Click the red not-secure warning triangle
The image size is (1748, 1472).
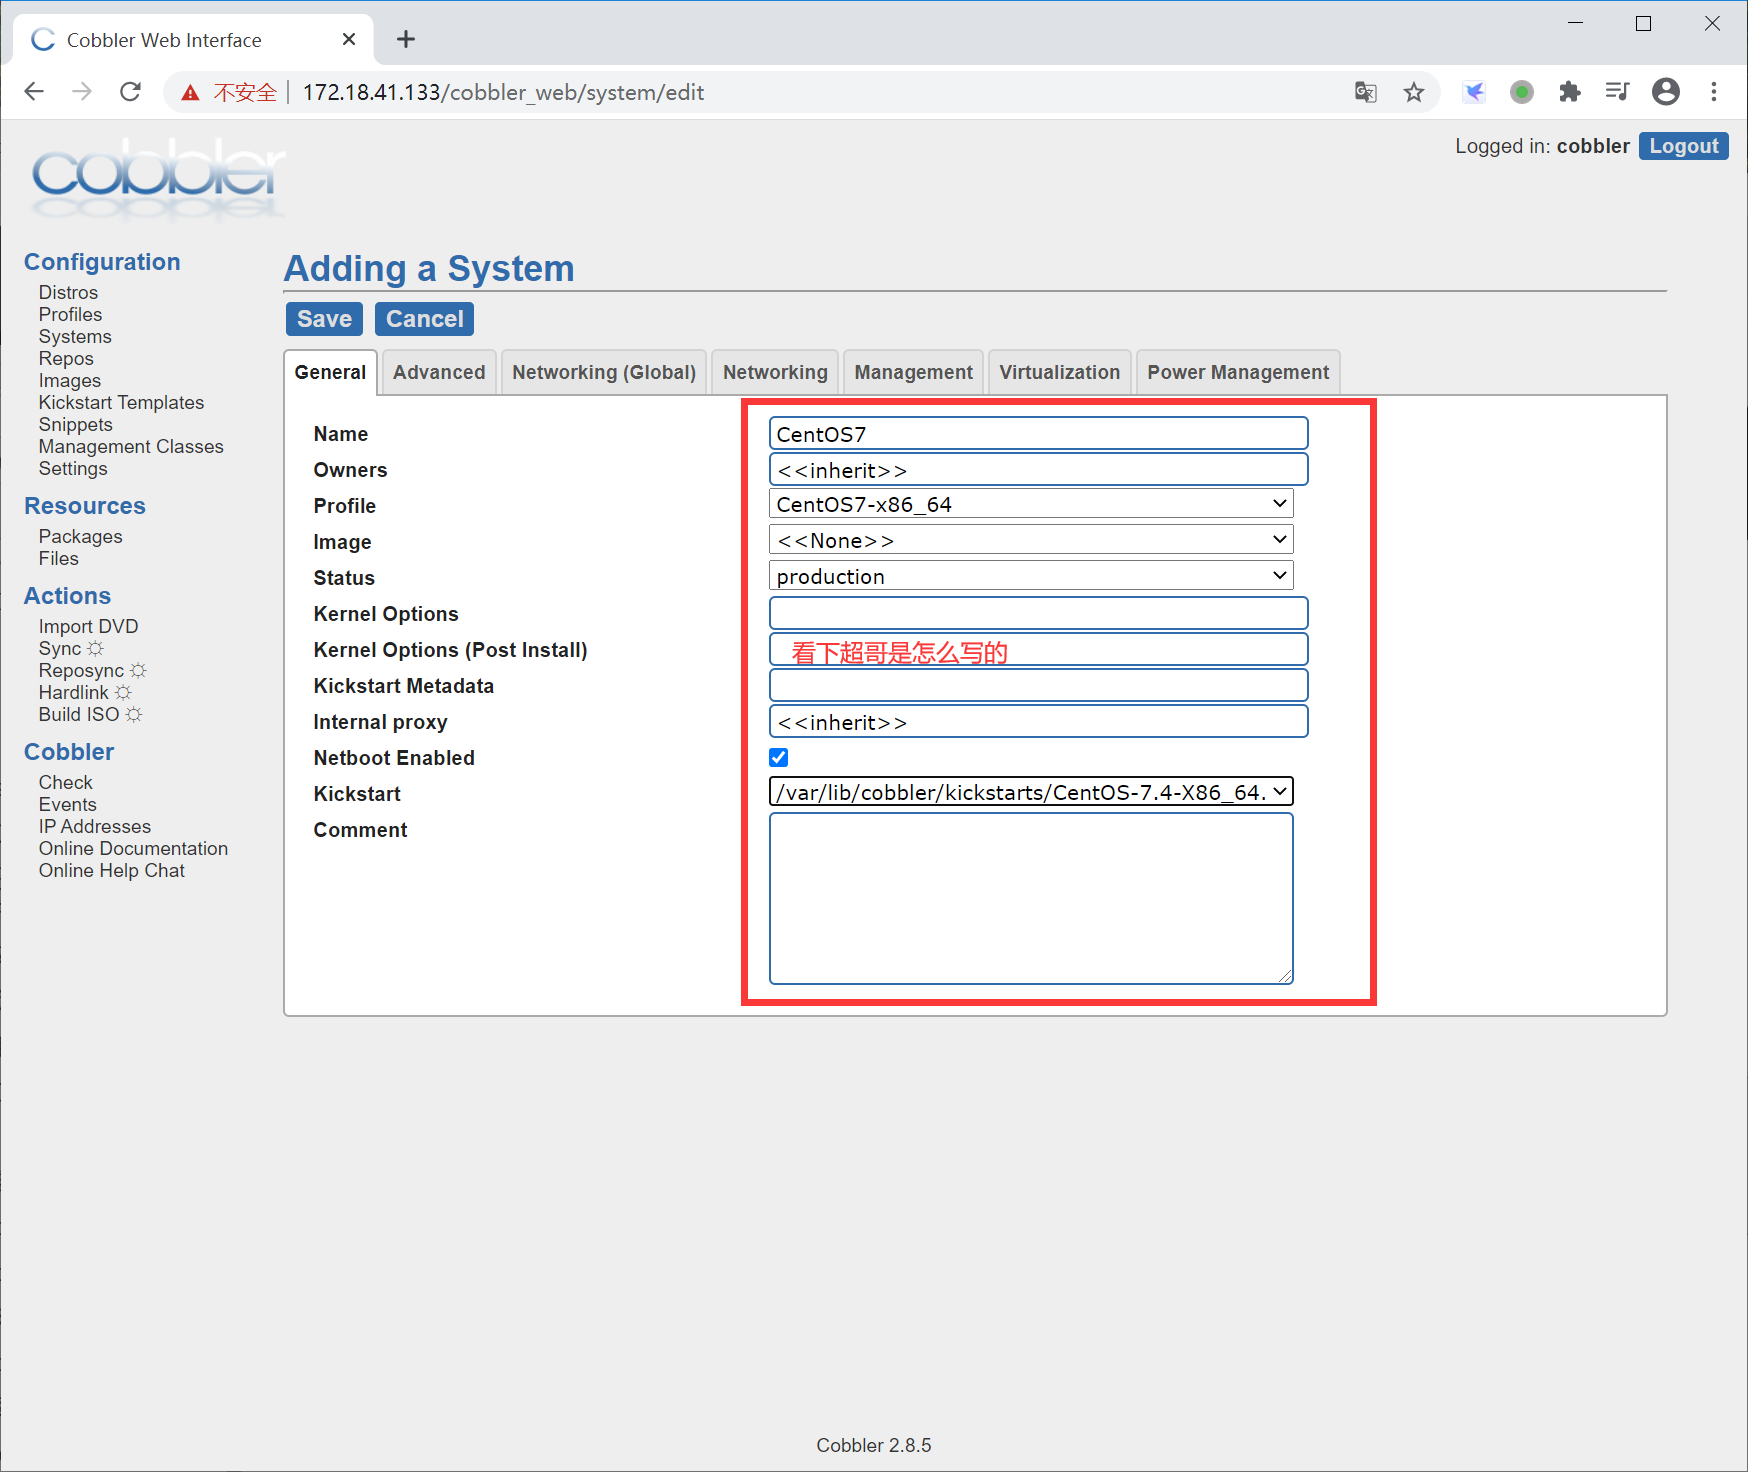[x=190, y=93]
